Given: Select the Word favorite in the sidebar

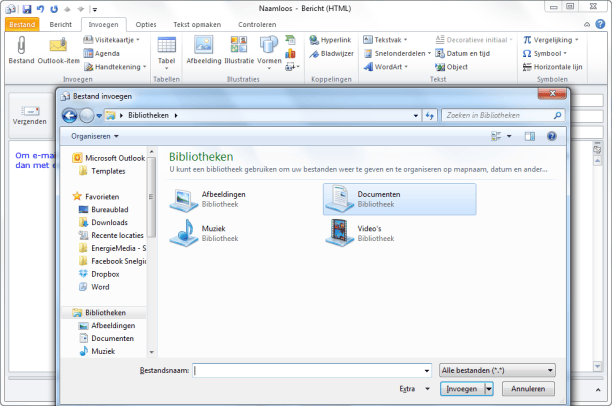Looking at the screenshot, I should (x=94, y=287).
